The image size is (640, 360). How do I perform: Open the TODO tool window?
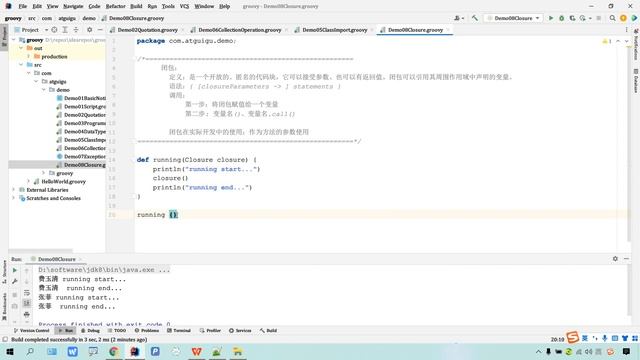click(117, 331)
